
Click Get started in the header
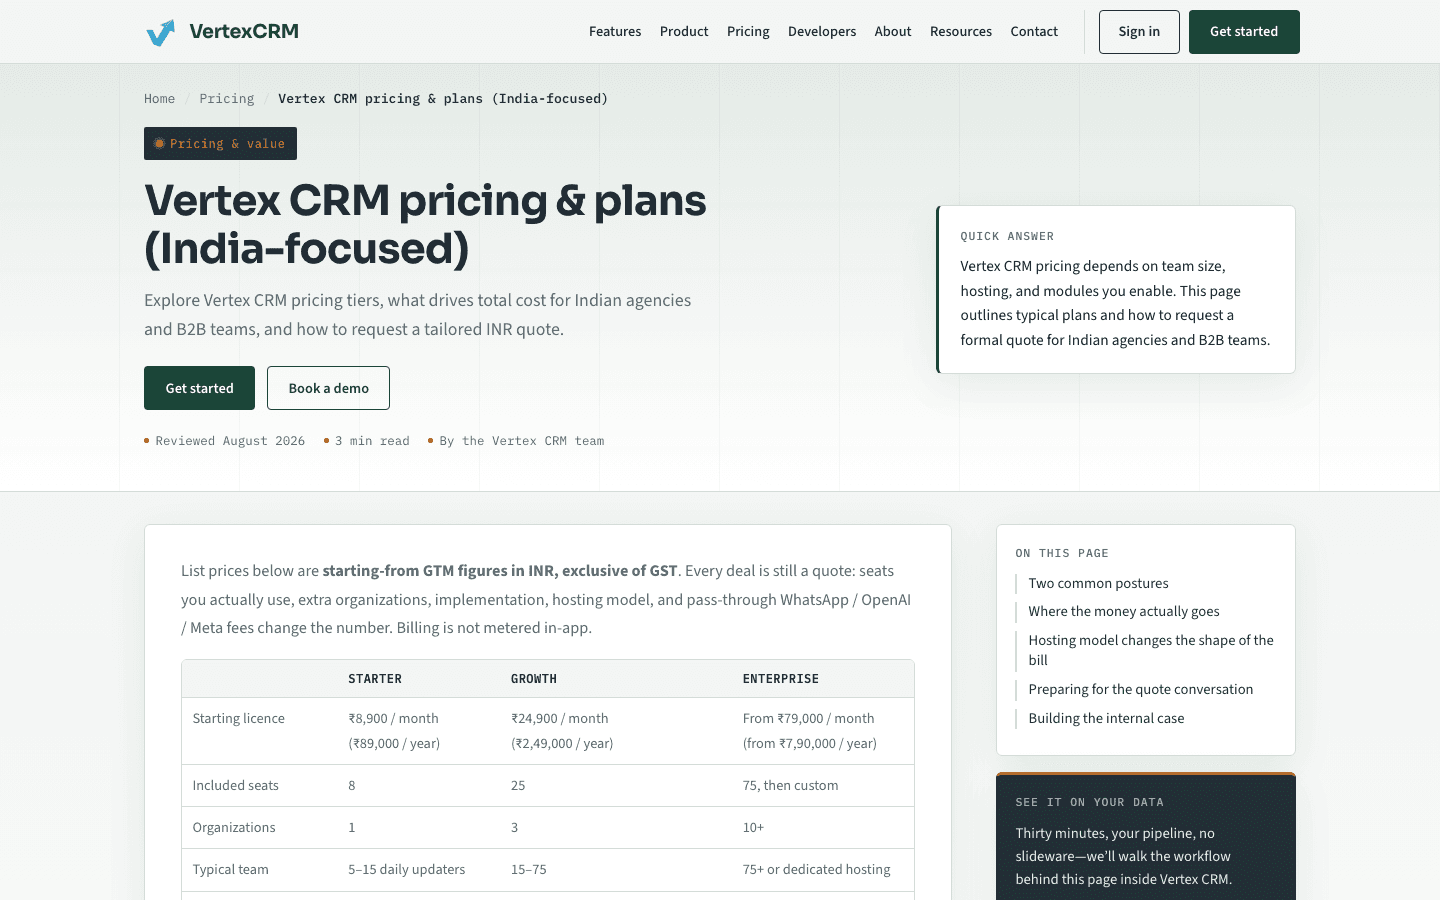point(1244,32)
